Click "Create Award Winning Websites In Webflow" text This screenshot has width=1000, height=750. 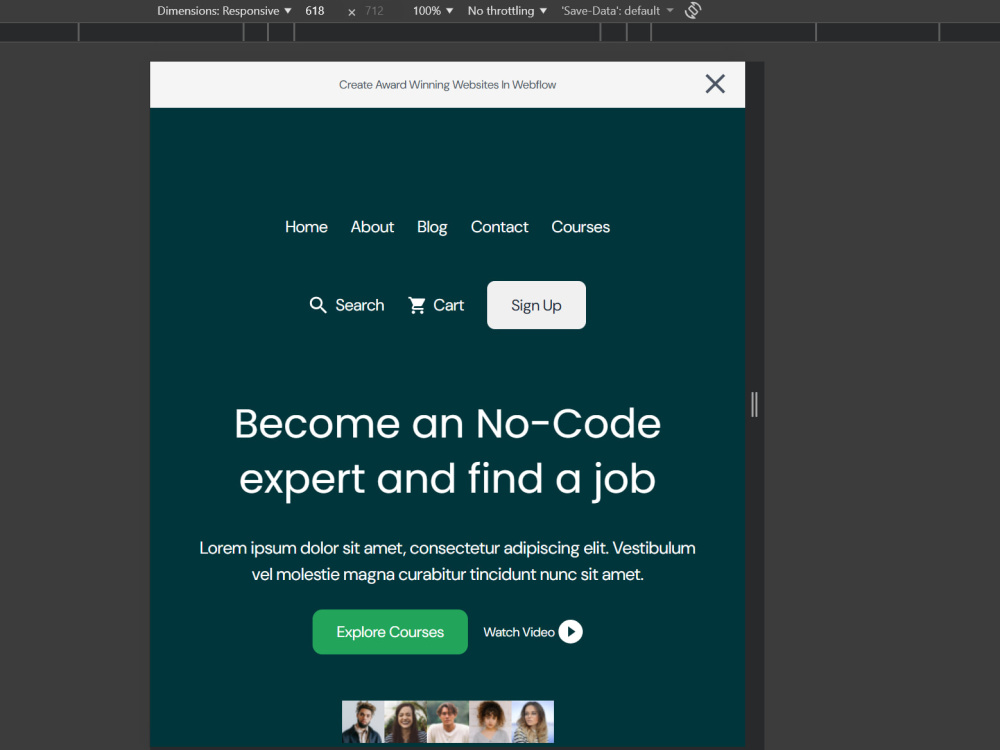click(447, 85)
